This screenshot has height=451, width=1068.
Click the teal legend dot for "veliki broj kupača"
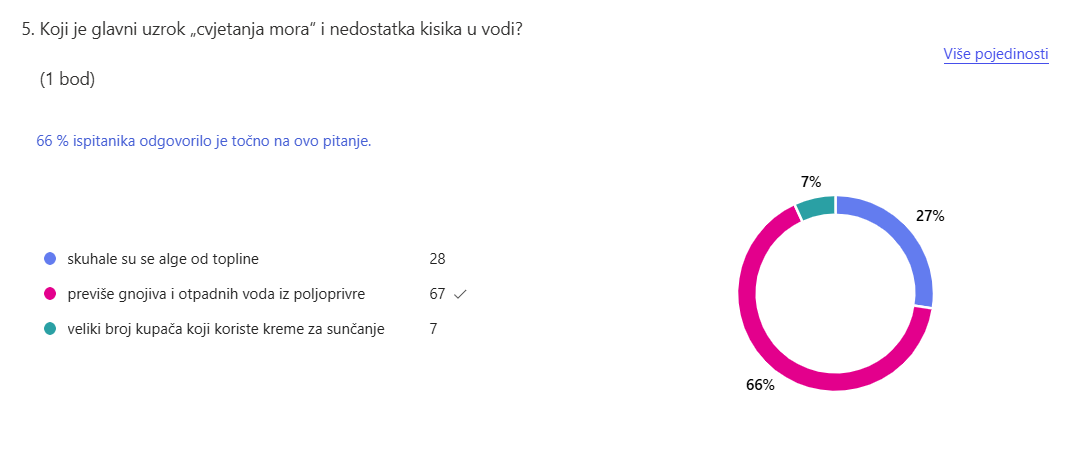tap(50, 329)
